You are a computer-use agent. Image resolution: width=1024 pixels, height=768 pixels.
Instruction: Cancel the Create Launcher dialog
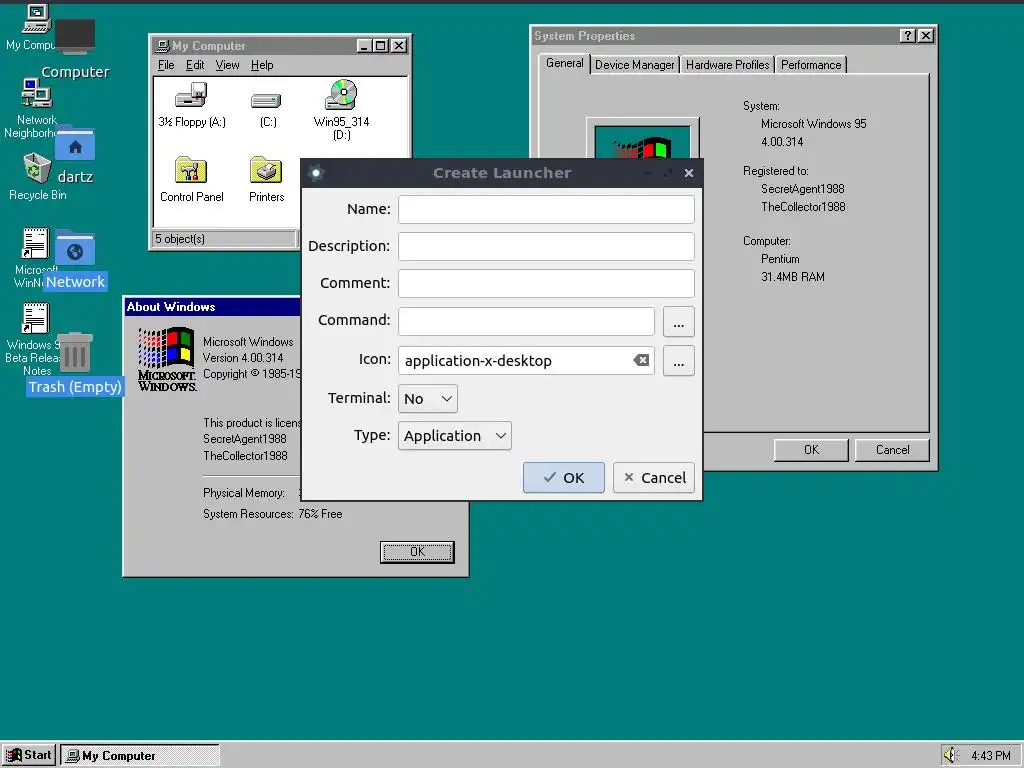(654, 477)
